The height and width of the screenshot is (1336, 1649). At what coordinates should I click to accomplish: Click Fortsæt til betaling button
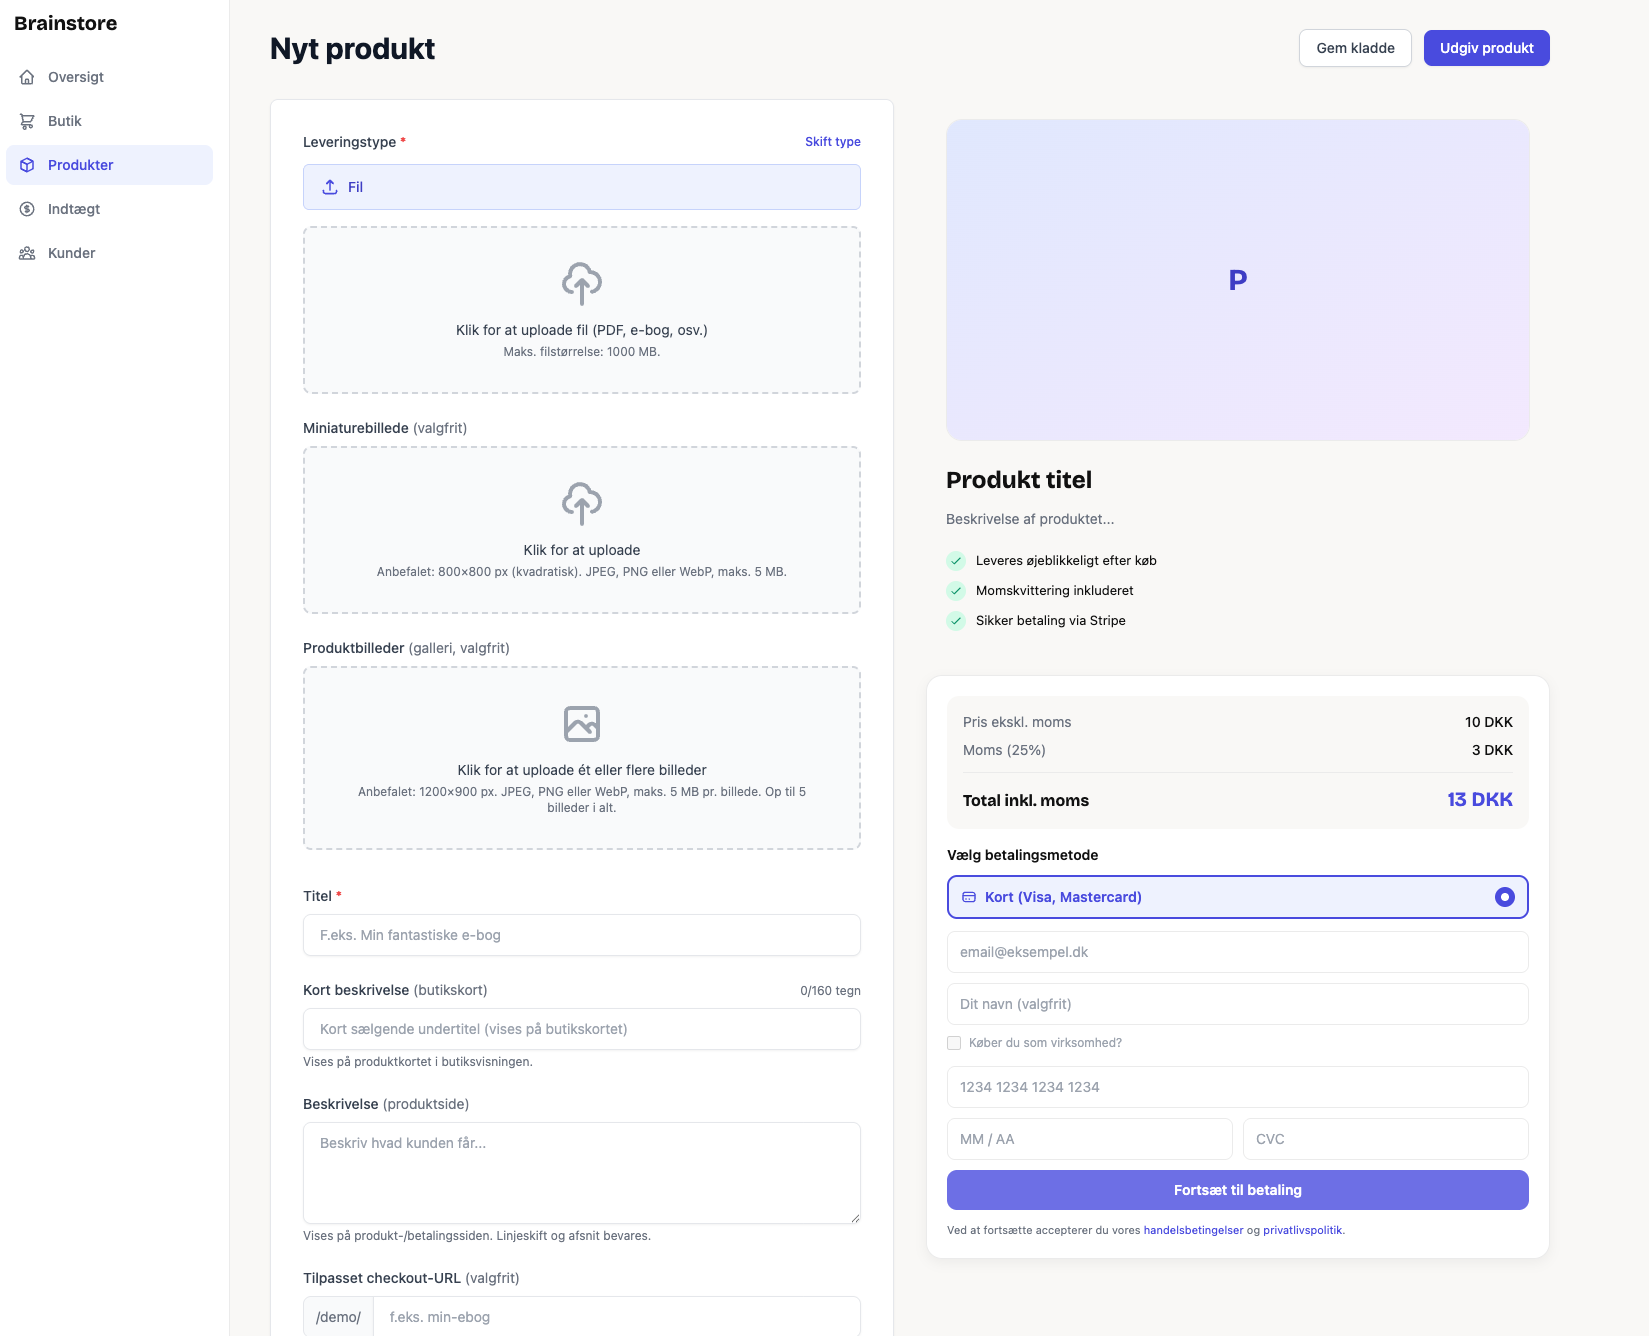1238,1190
